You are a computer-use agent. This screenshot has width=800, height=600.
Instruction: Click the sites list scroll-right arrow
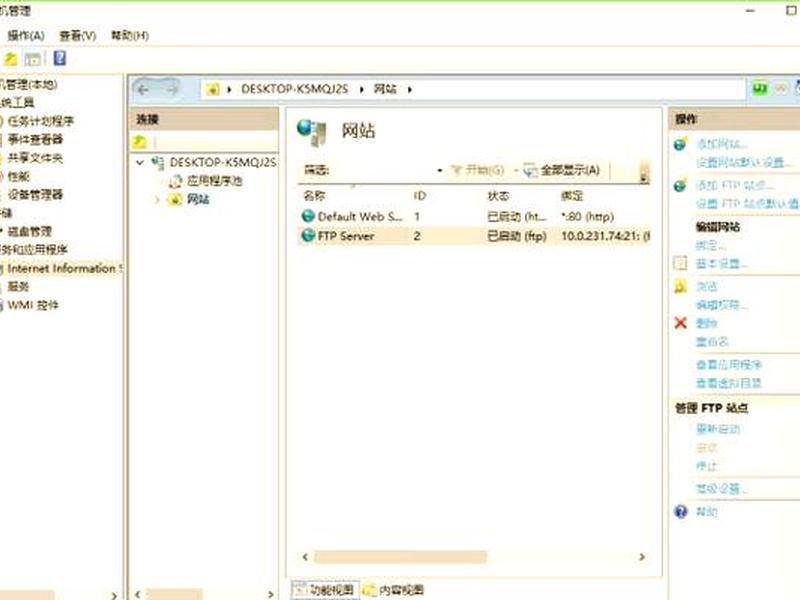[642, 557]
